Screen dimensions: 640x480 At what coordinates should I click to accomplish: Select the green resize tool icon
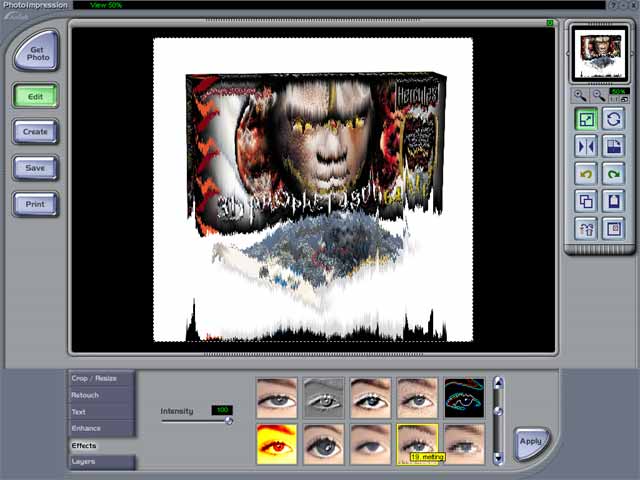tap(586, 119)
